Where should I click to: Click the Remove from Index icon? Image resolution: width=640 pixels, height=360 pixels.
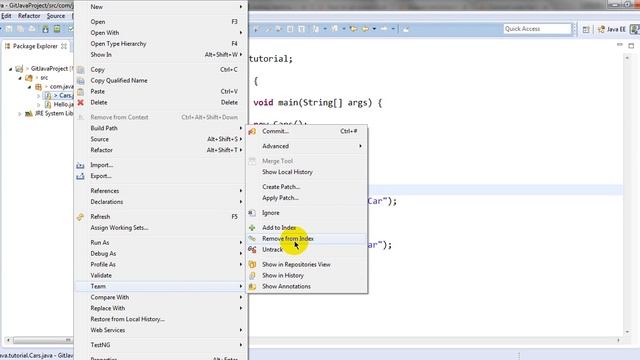(x=252, y=239)
